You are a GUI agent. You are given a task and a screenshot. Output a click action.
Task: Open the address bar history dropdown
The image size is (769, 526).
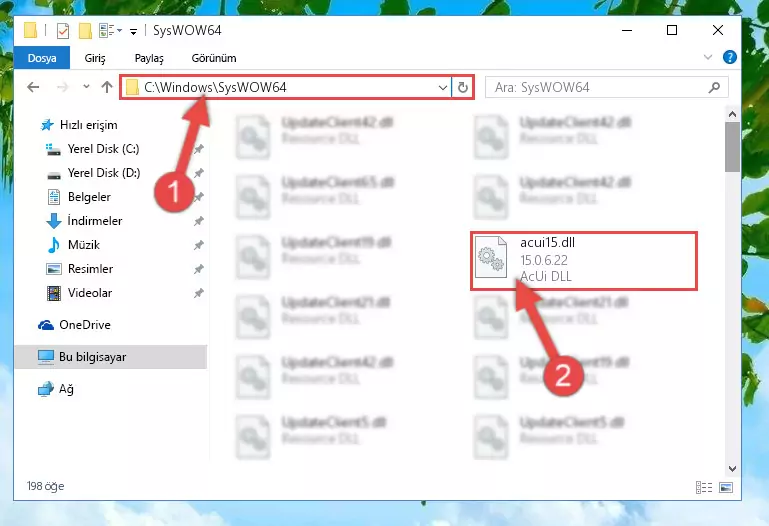point(443,88)
